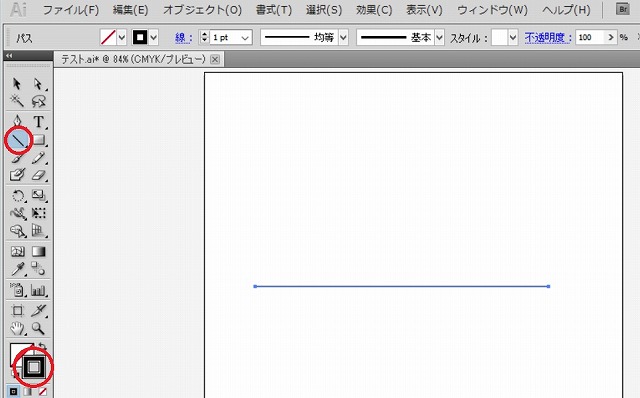Expand the 基本 brush definition dropdown
Viewport: 640px width, 398px height.
tap(439, 38)
